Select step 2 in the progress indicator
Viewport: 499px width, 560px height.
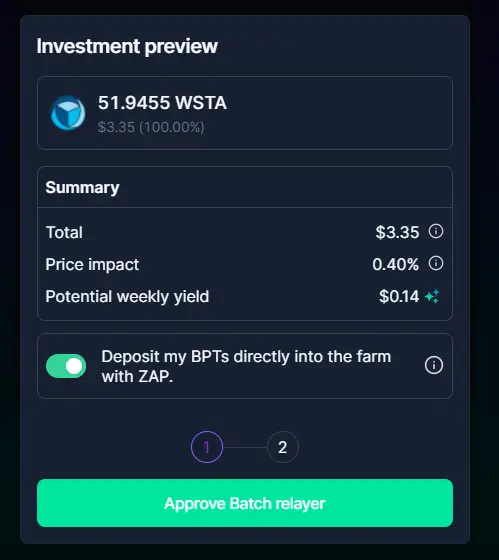[x=283, y=447]
